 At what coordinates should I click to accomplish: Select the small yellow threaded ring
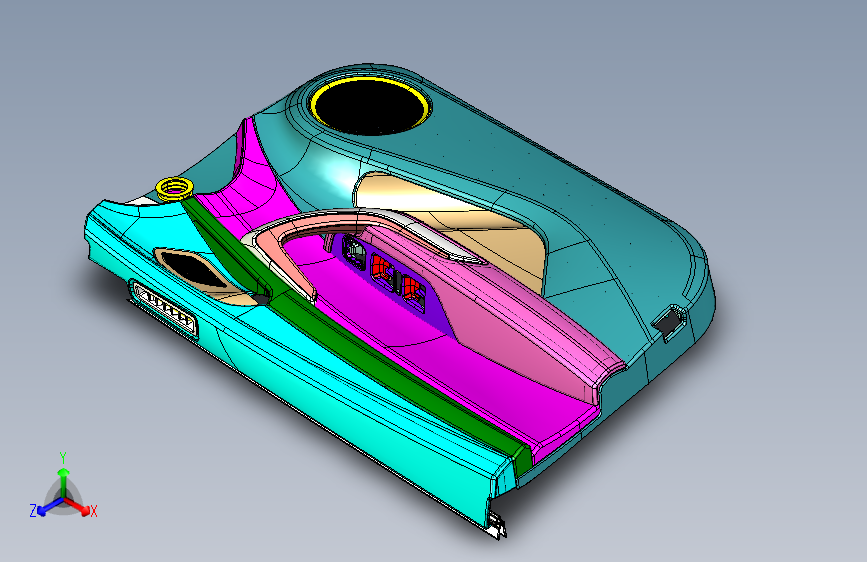(174, 189)
